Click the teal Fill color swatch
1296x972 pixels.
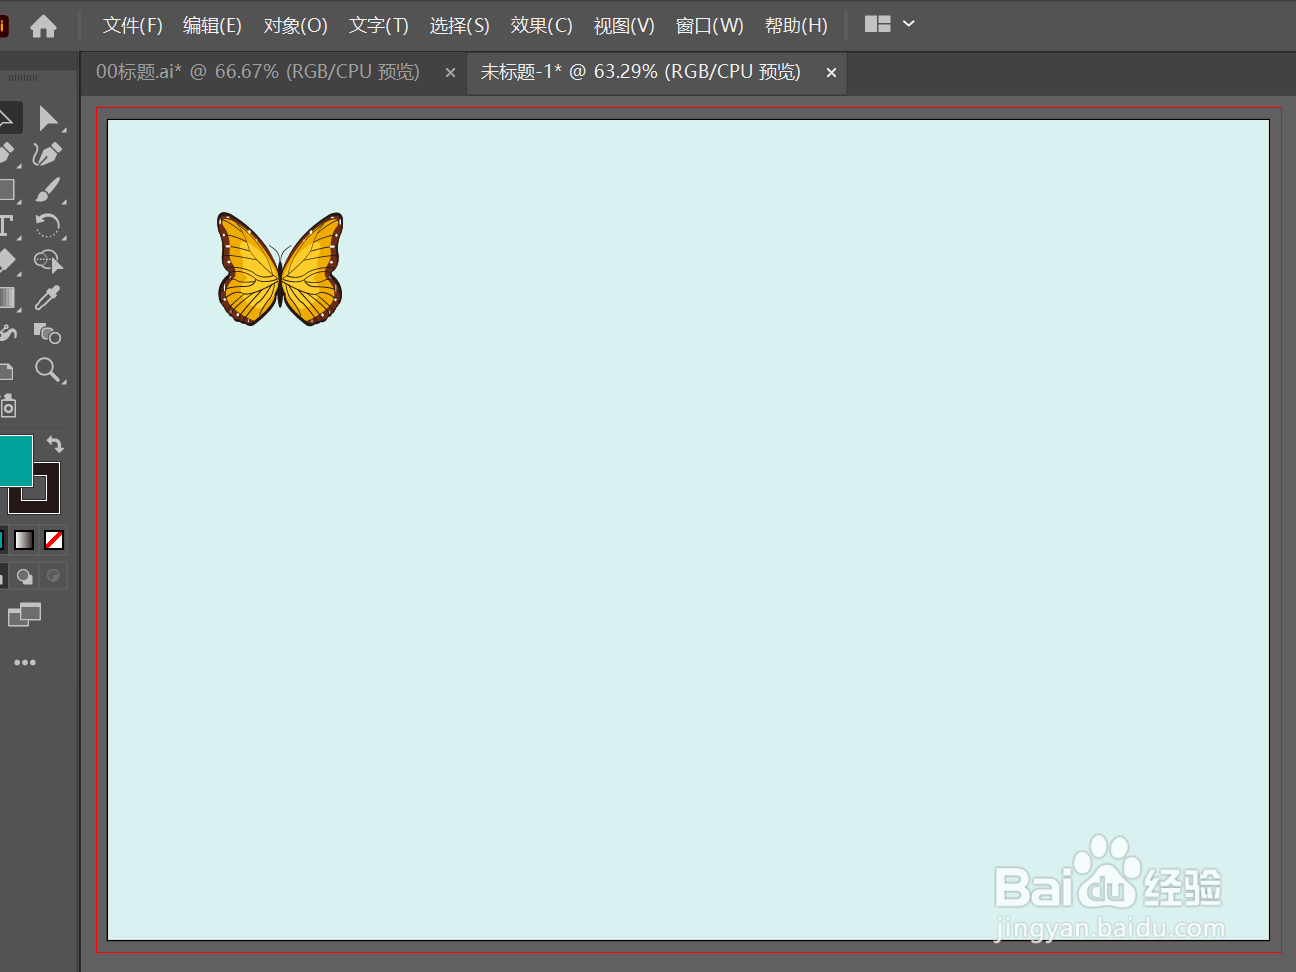(x=14, y=461)
